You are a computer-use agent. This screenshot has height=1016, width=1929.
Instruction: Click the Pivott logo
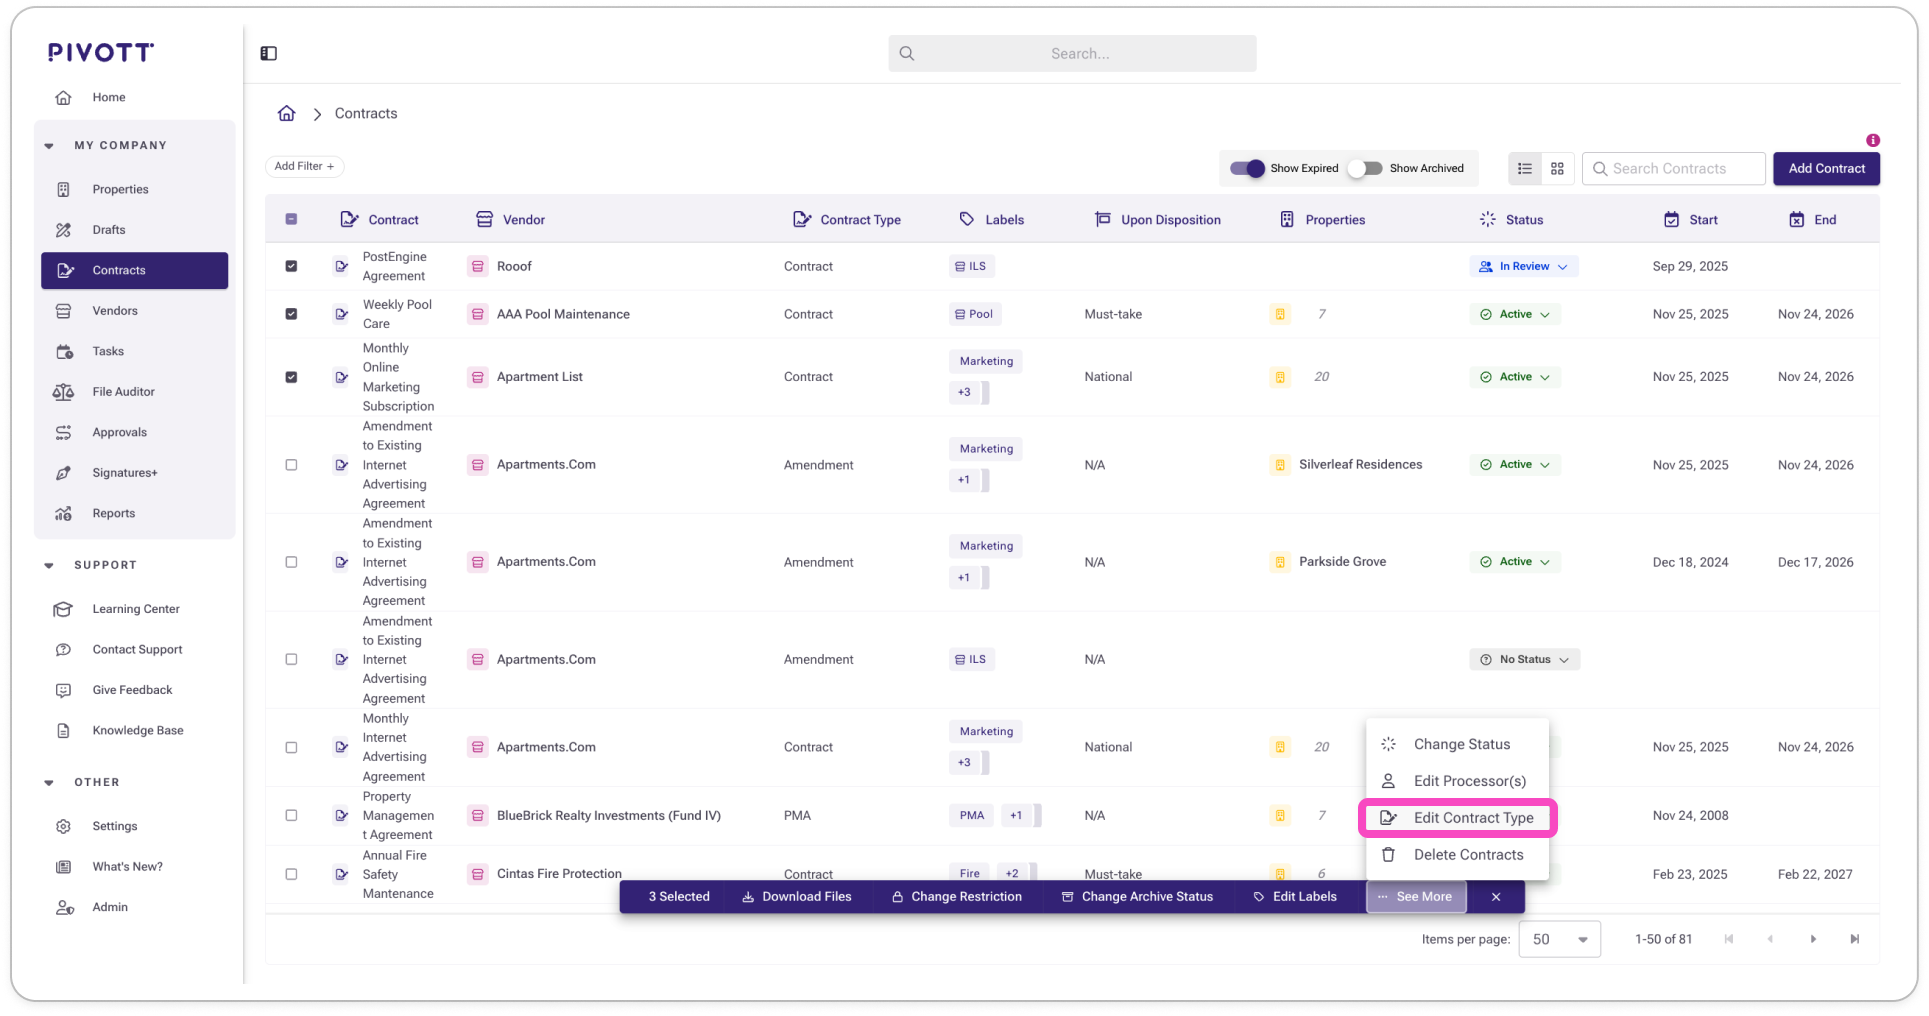click(101, 52)
